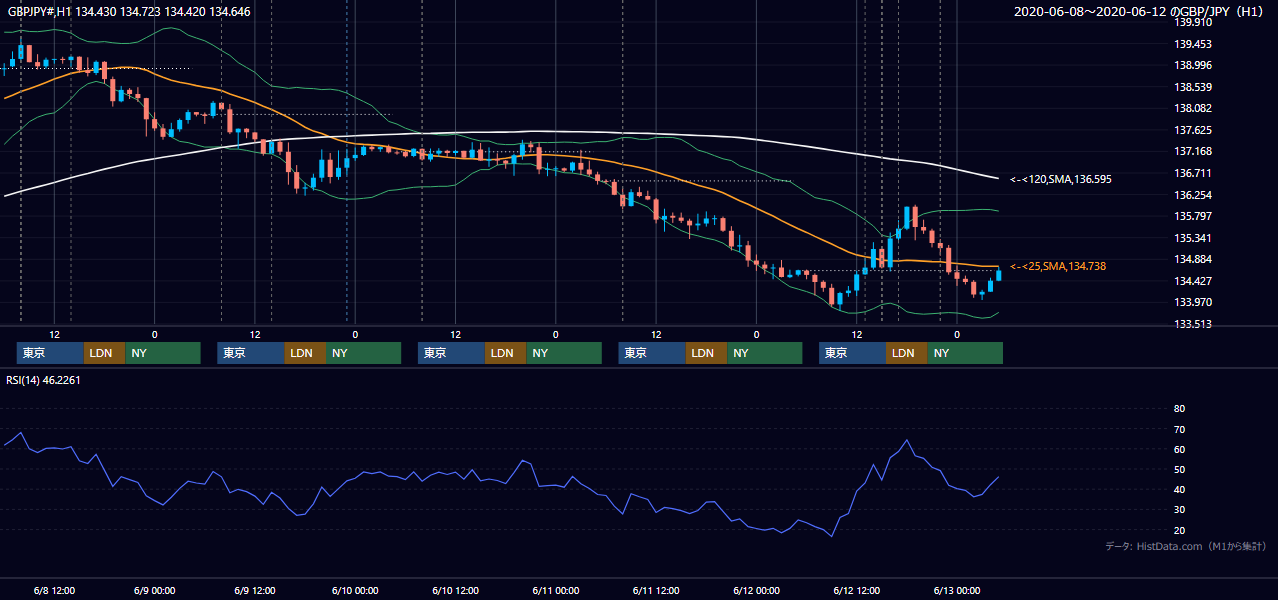
Task: Select the 東京 session box for 6/9
Action: [251, 353]
